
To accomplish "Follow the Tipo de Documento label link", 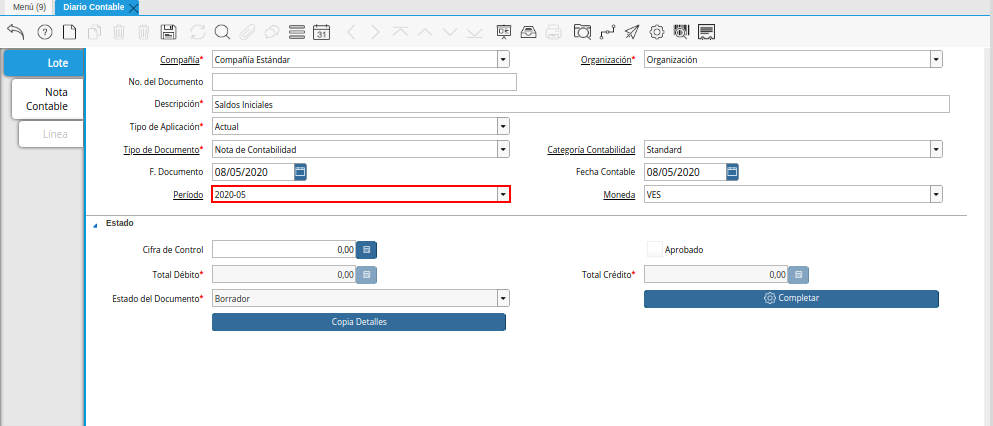I will 161,149.
